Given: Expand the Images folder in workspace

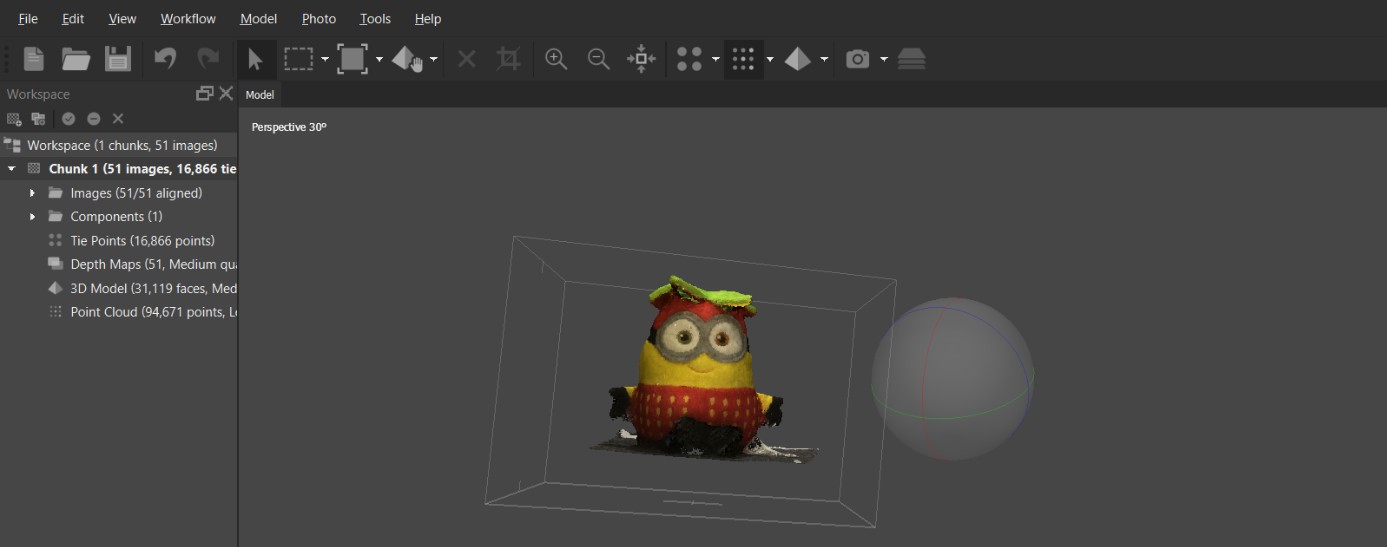Looking at the screenshot, I should click(32, 193).
